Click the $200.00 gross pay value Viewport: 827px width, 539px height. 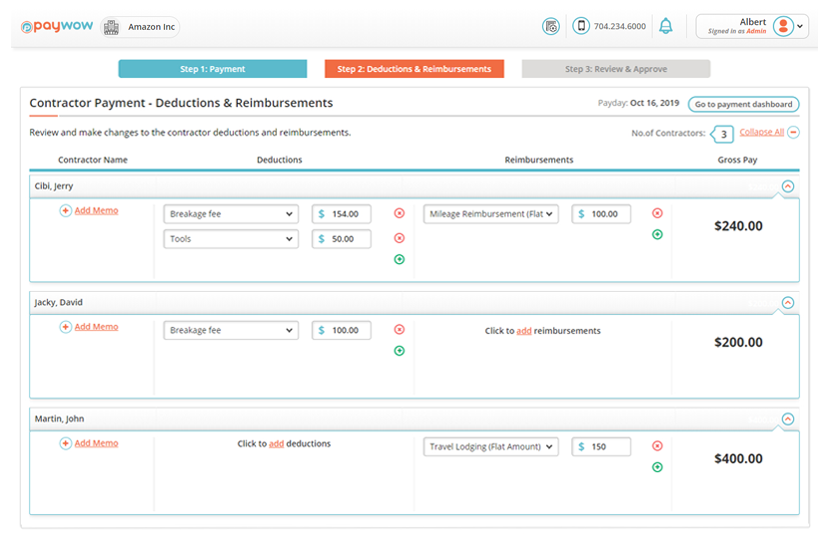pyautogui.click(x=738, y=342)
